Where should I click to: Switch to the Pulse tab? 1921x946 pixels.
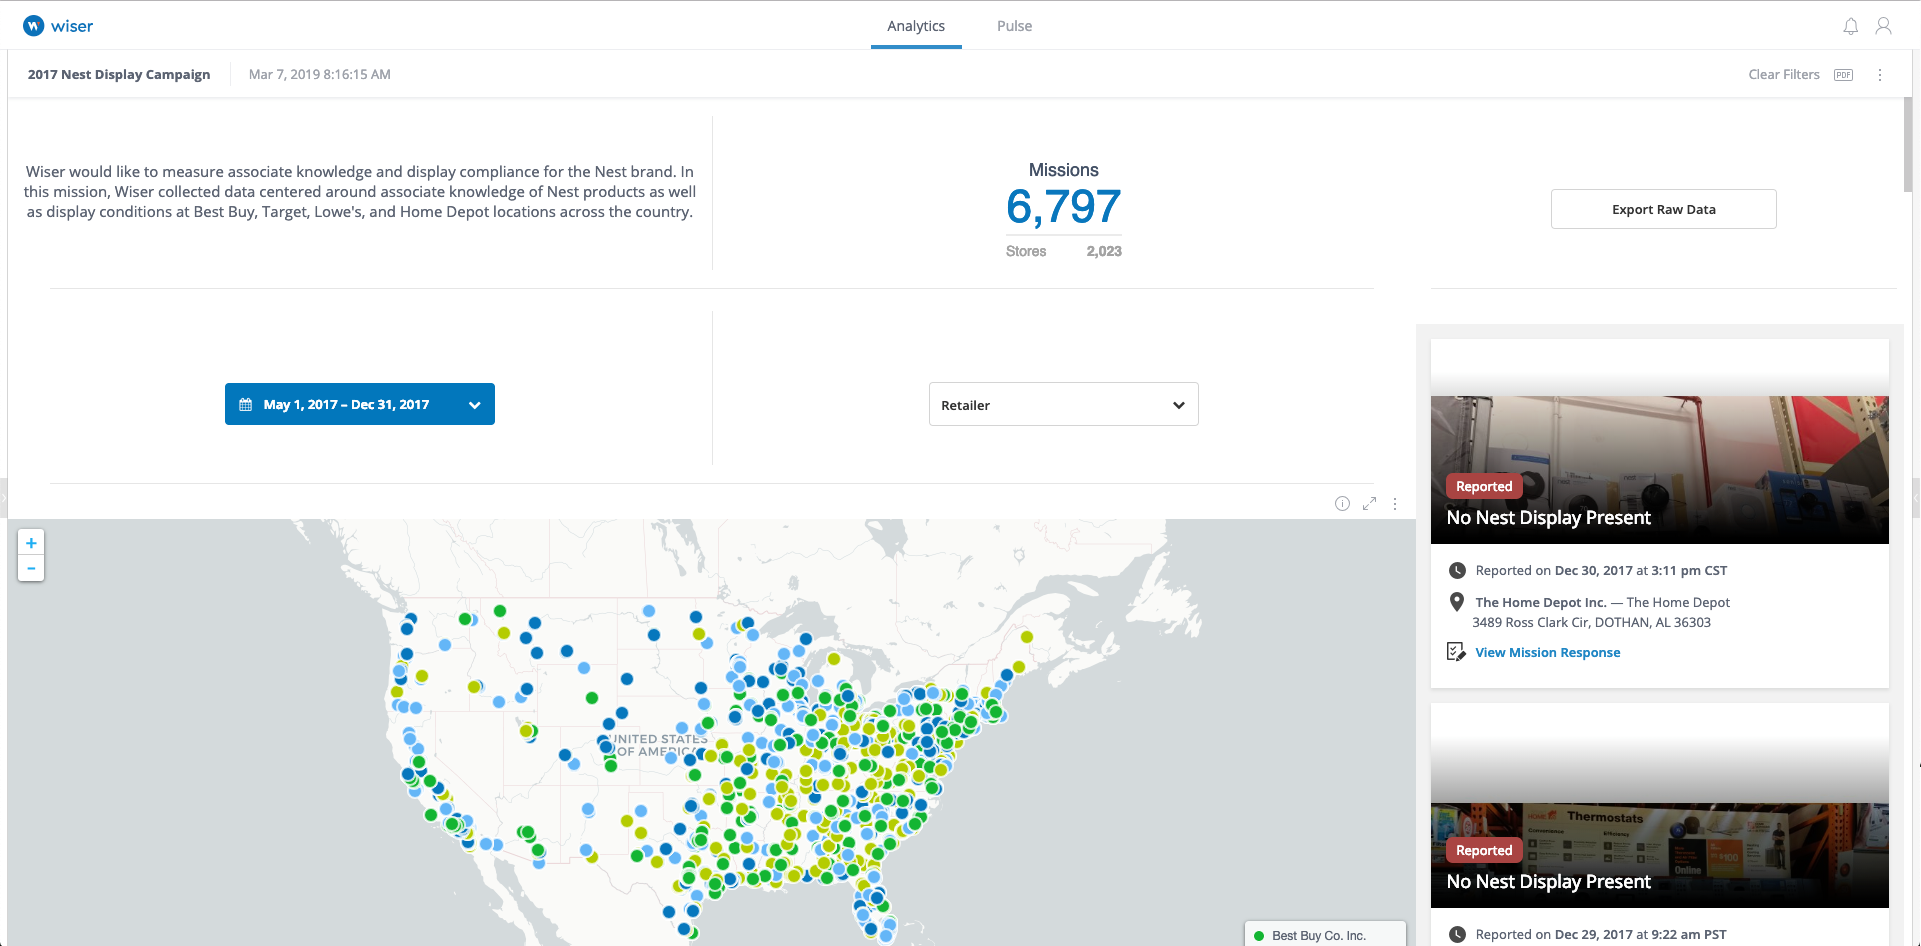point(1014,26)
